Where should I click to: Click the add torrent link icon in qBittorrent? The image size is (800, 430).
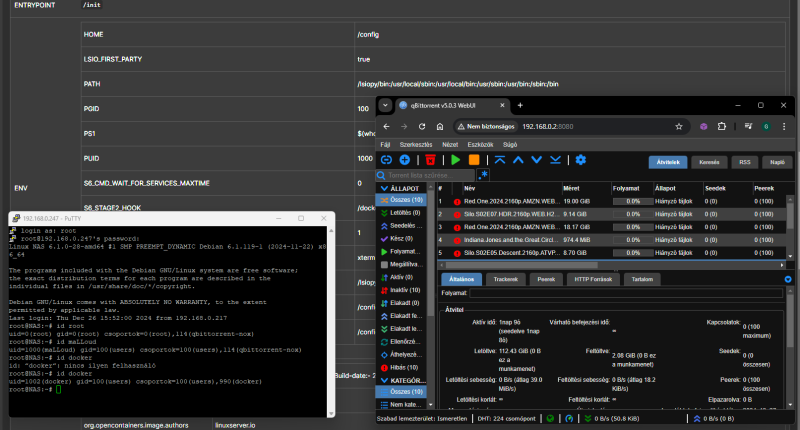pyautogui.click(x=386, y=160)
